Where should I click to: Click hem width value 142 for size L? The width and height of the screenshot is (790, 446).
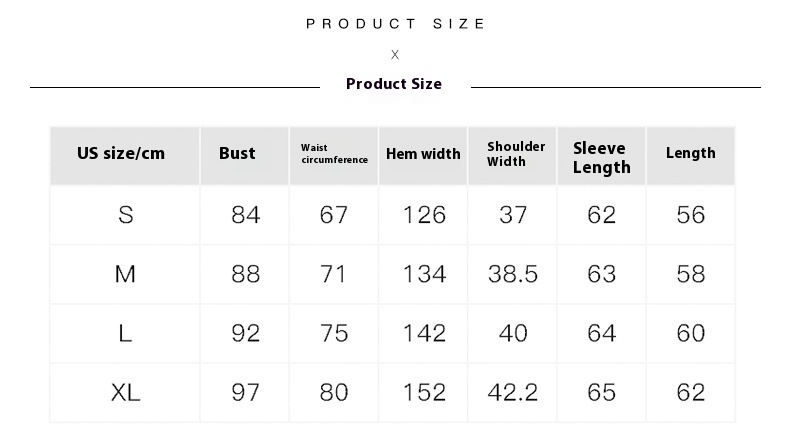pos(424,333)
